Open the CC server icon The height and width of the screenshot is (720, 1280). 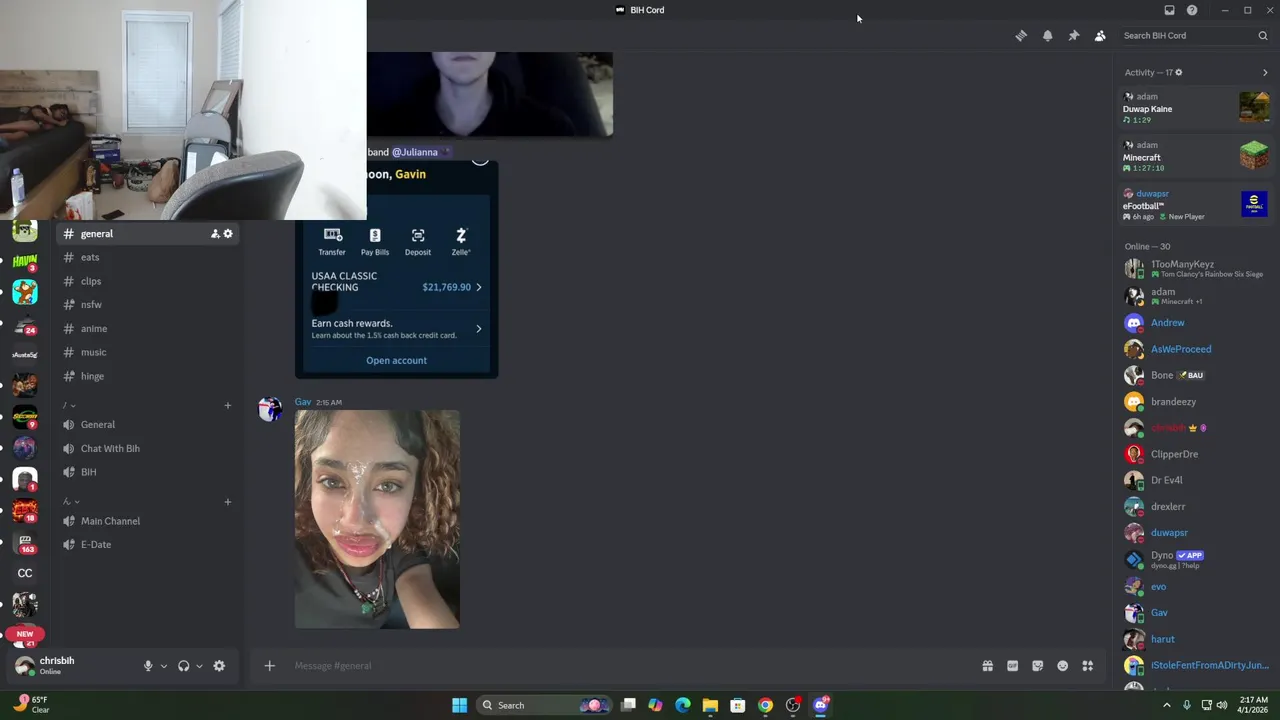coord(25,573)
